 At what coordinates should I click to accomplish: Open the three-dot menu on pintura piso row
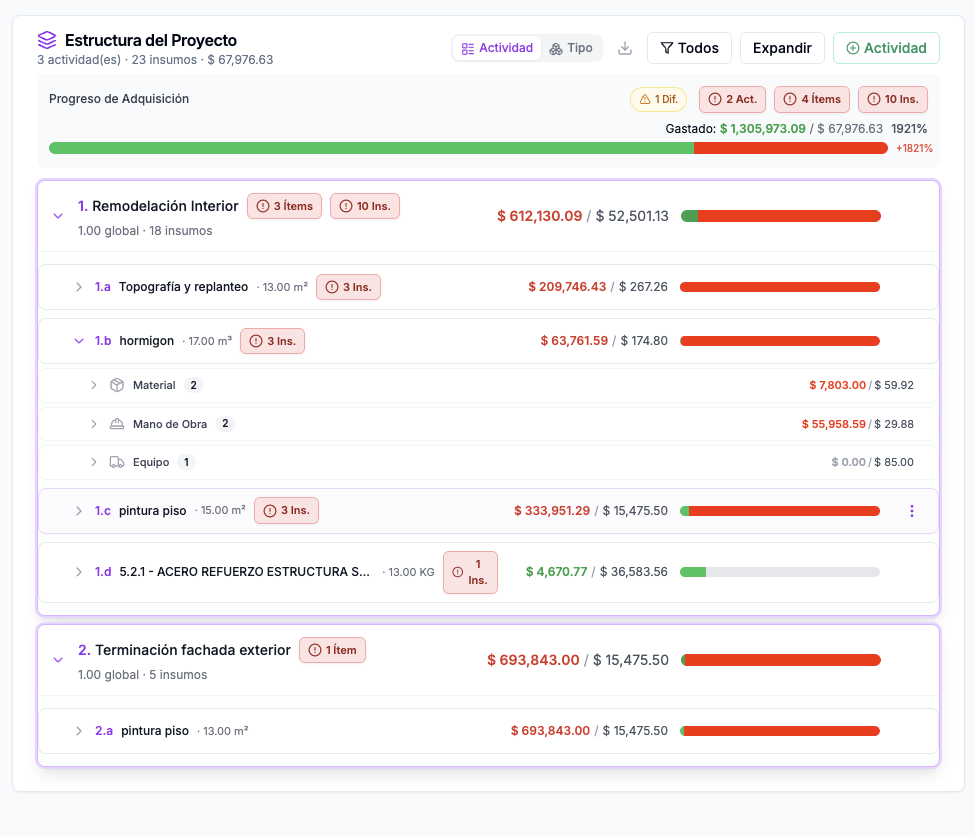point(911,510)
